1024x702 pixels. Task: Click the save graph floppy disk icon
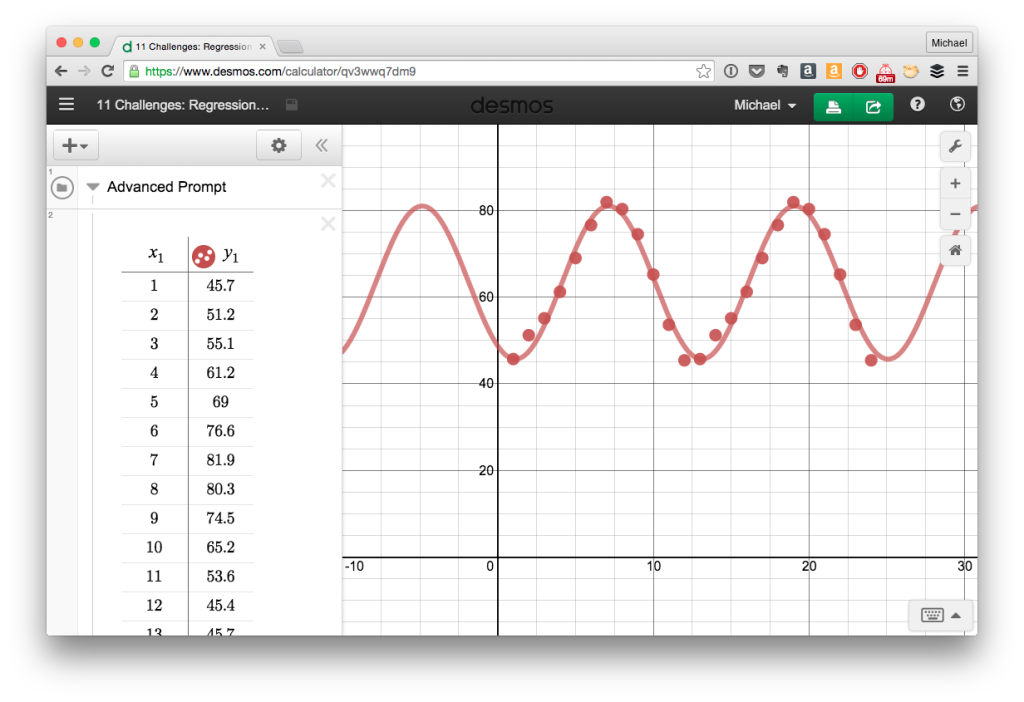pyautogui.click(x=291, y=105)
